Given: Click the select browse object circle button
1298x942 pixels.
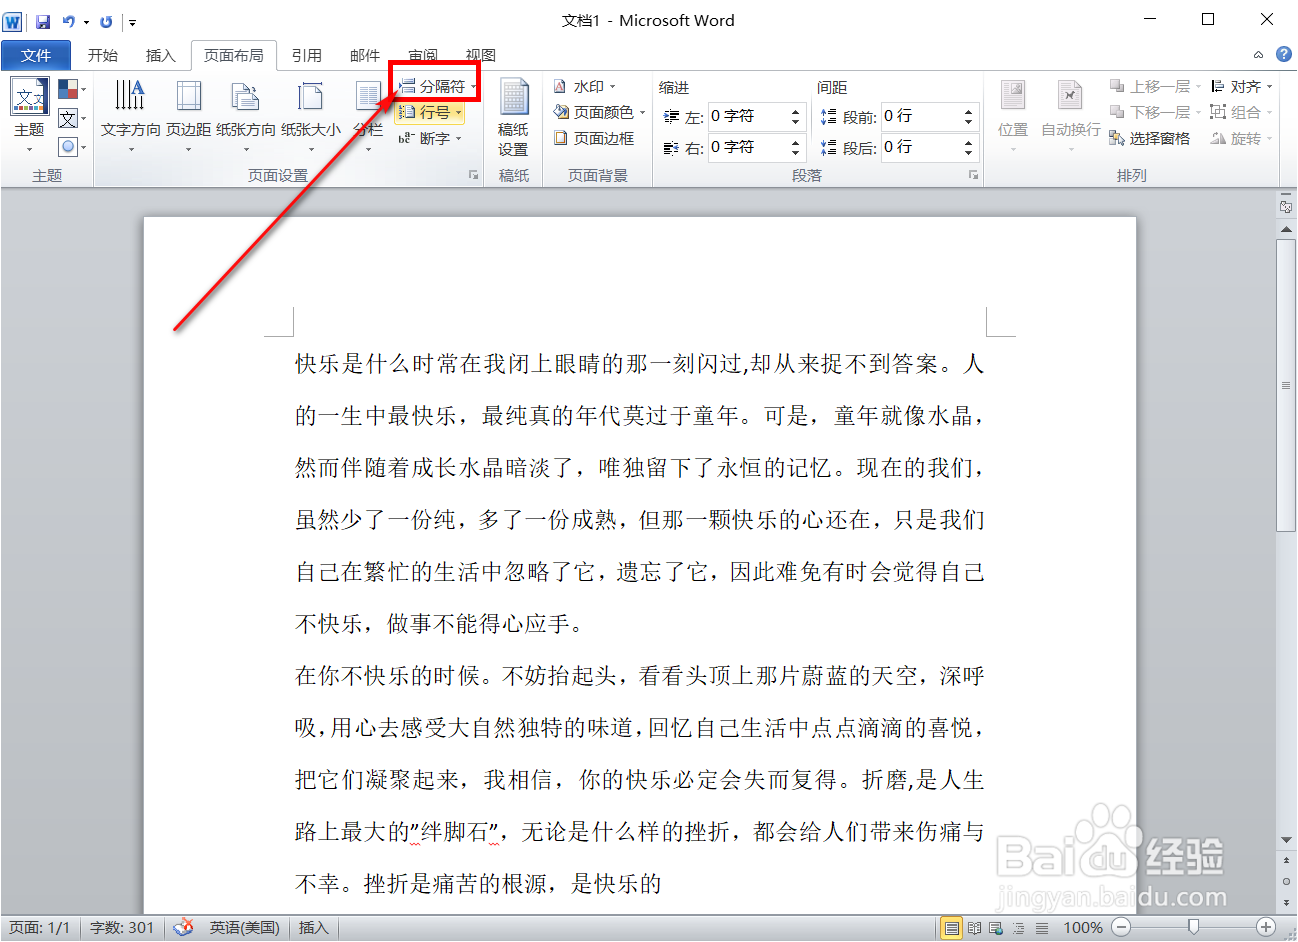Looking at the screenshot, I should coord(1286,880).
